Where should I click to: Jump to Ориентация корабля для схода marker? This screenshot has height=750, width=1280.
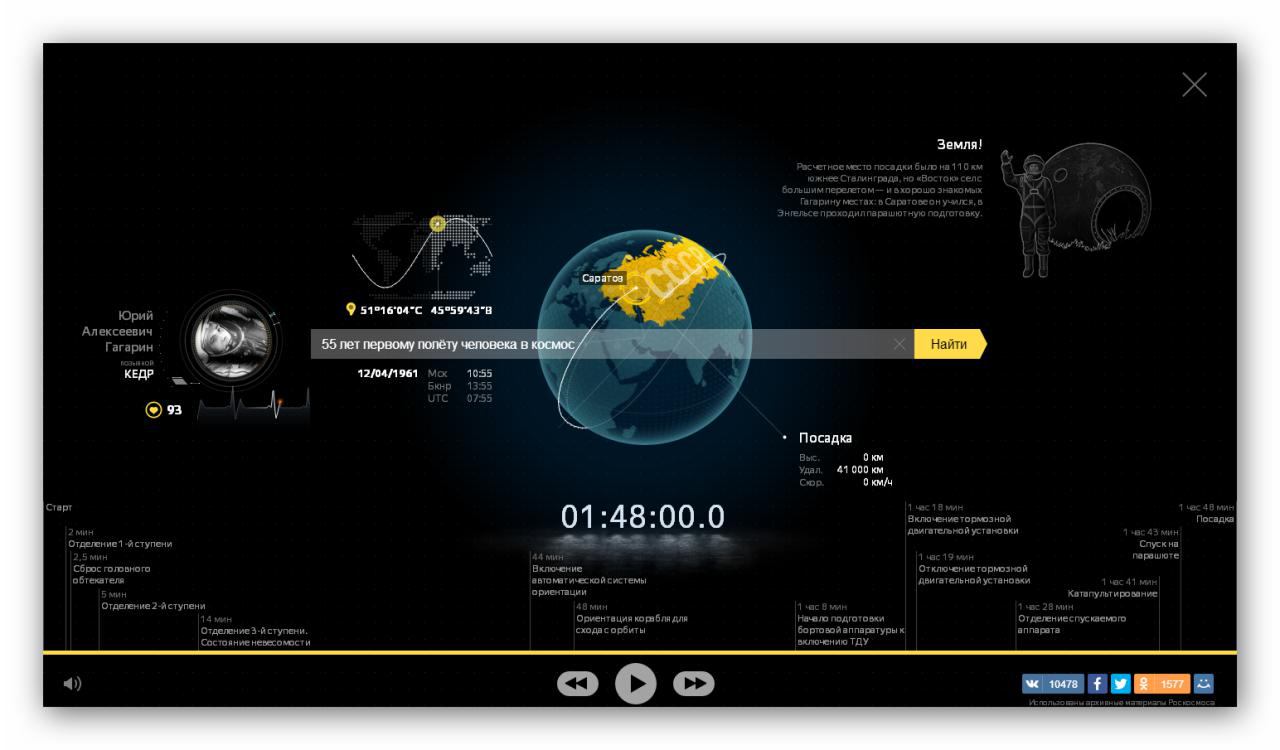pyautogui.click(x=632, y=618)
